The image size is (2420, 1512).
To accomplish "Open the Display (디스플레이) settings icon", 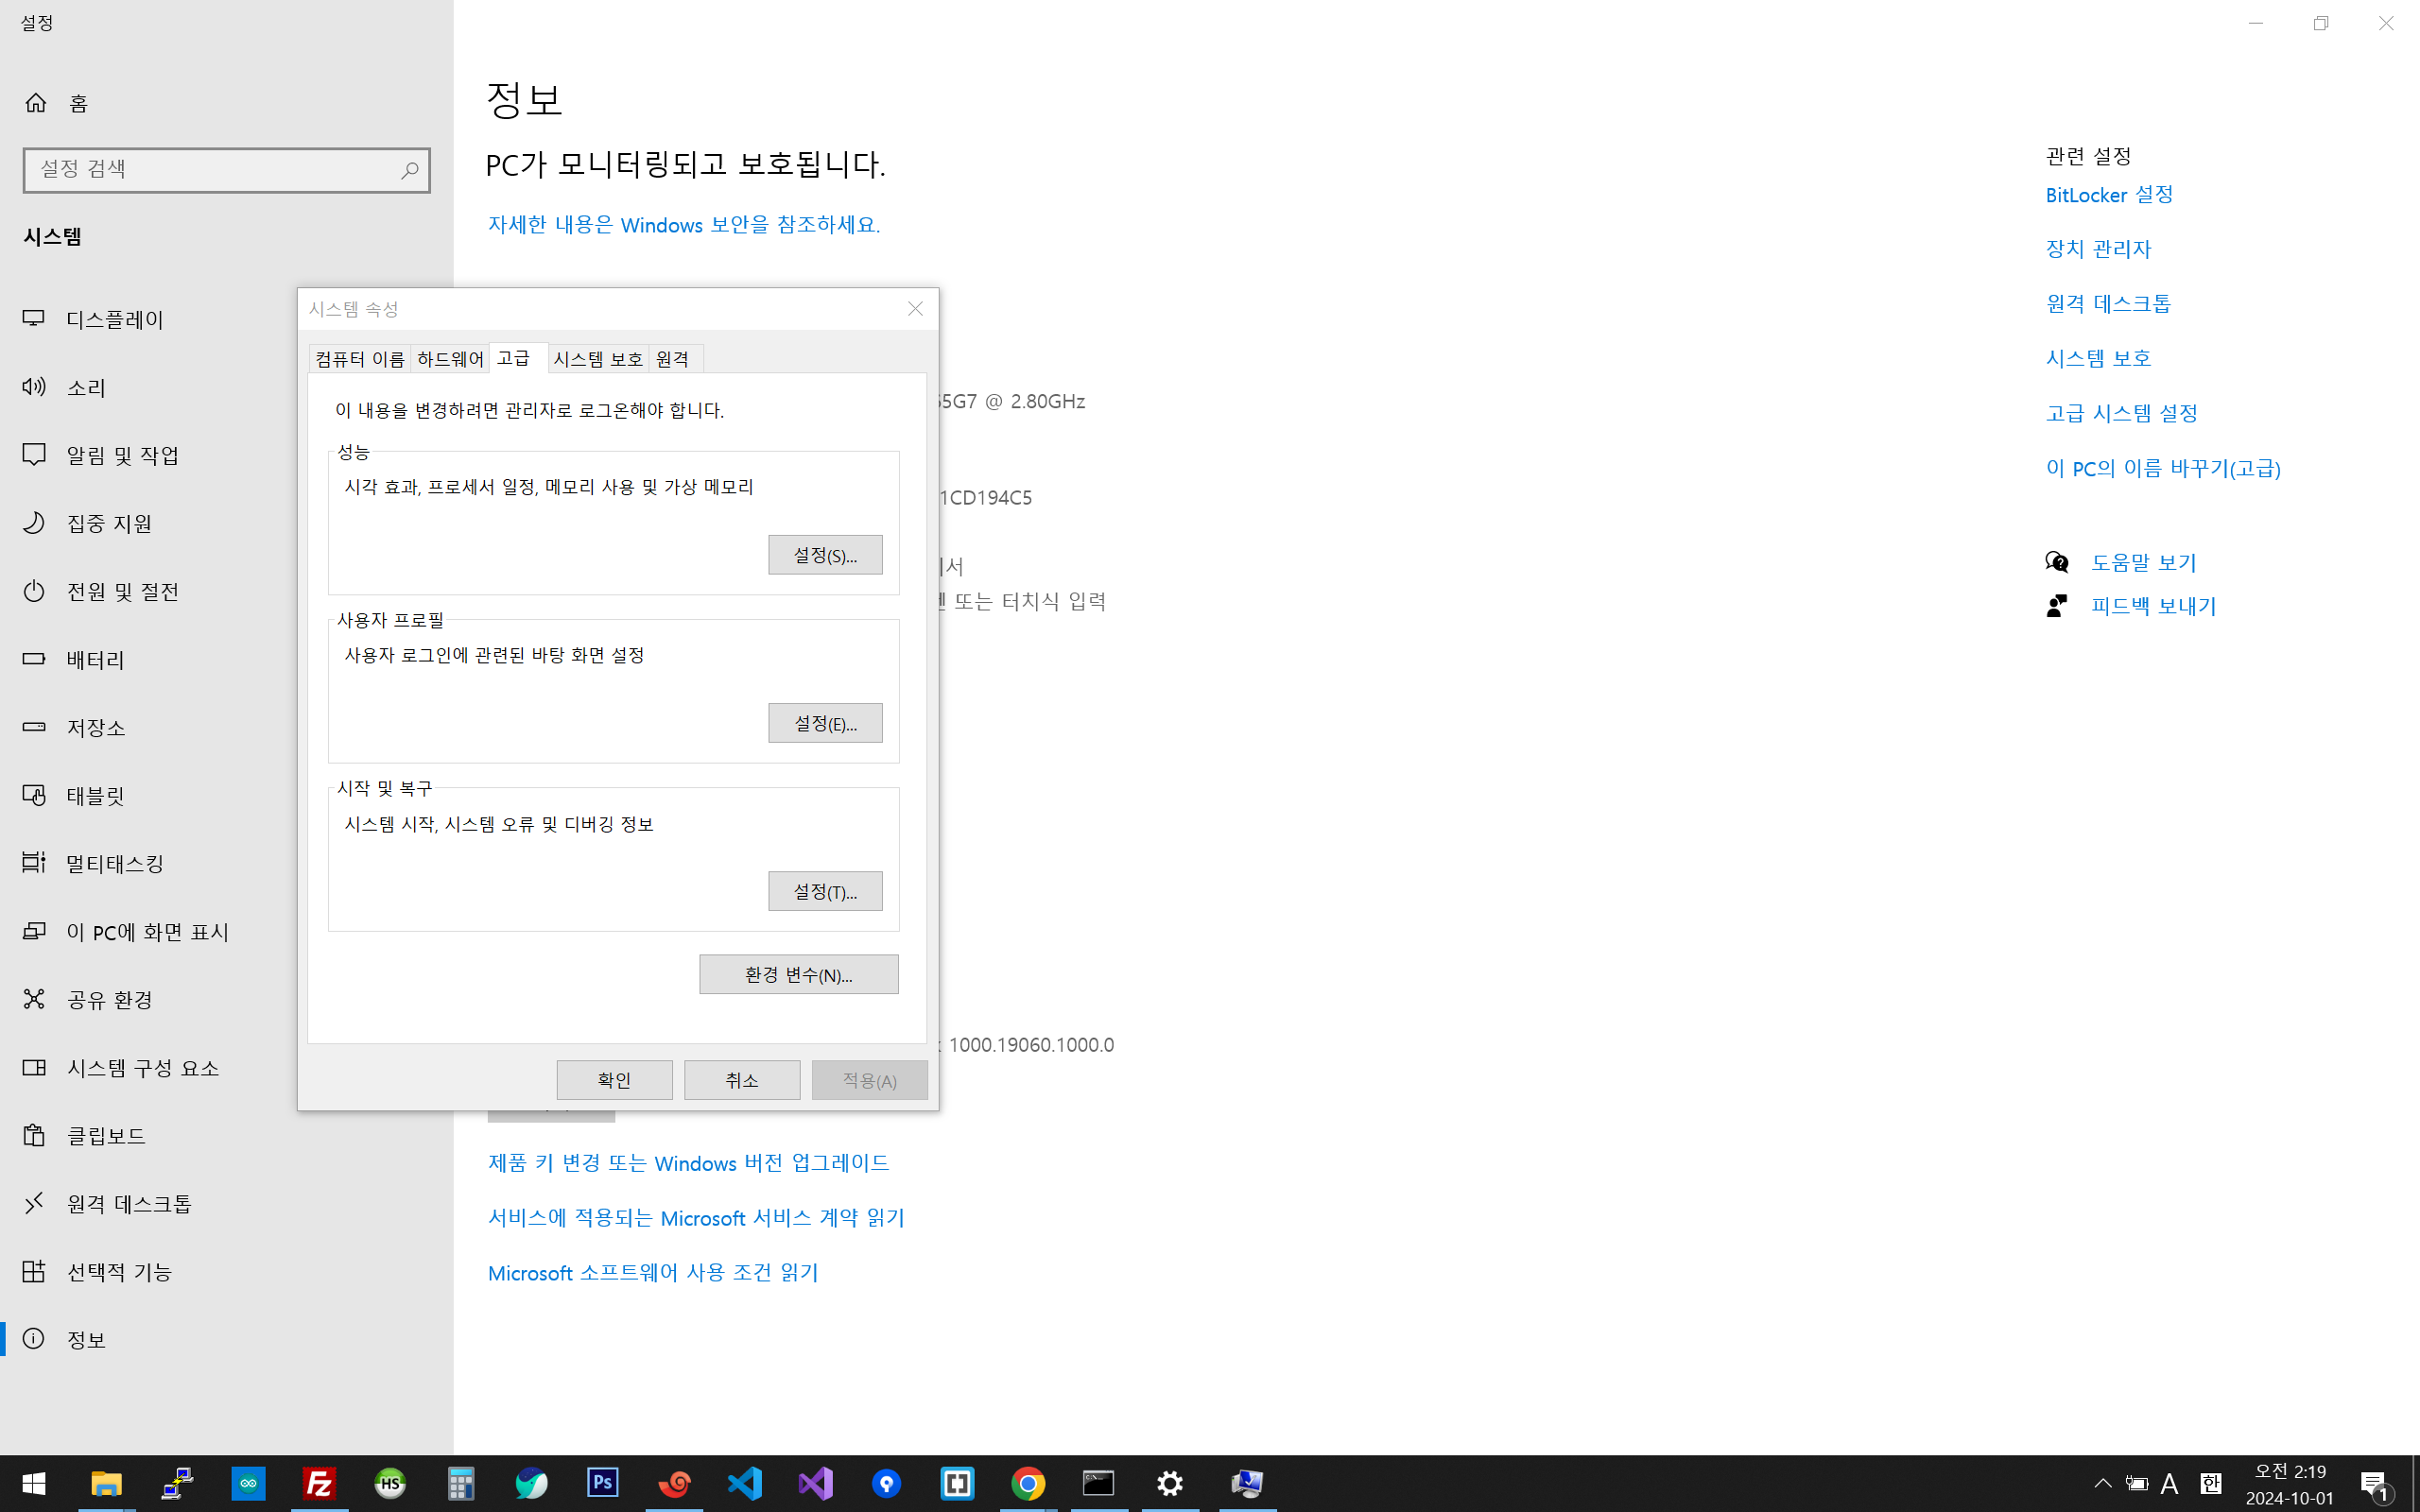I will coord(34,319).
